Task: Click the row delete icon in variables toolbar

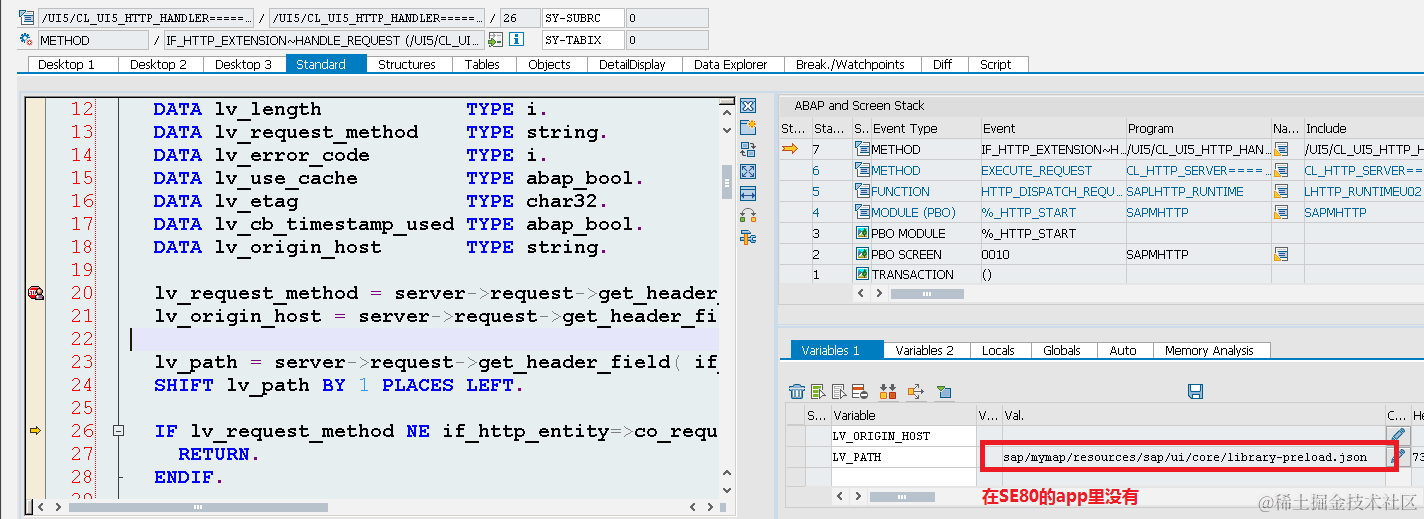Action: (x=860, y=391)
